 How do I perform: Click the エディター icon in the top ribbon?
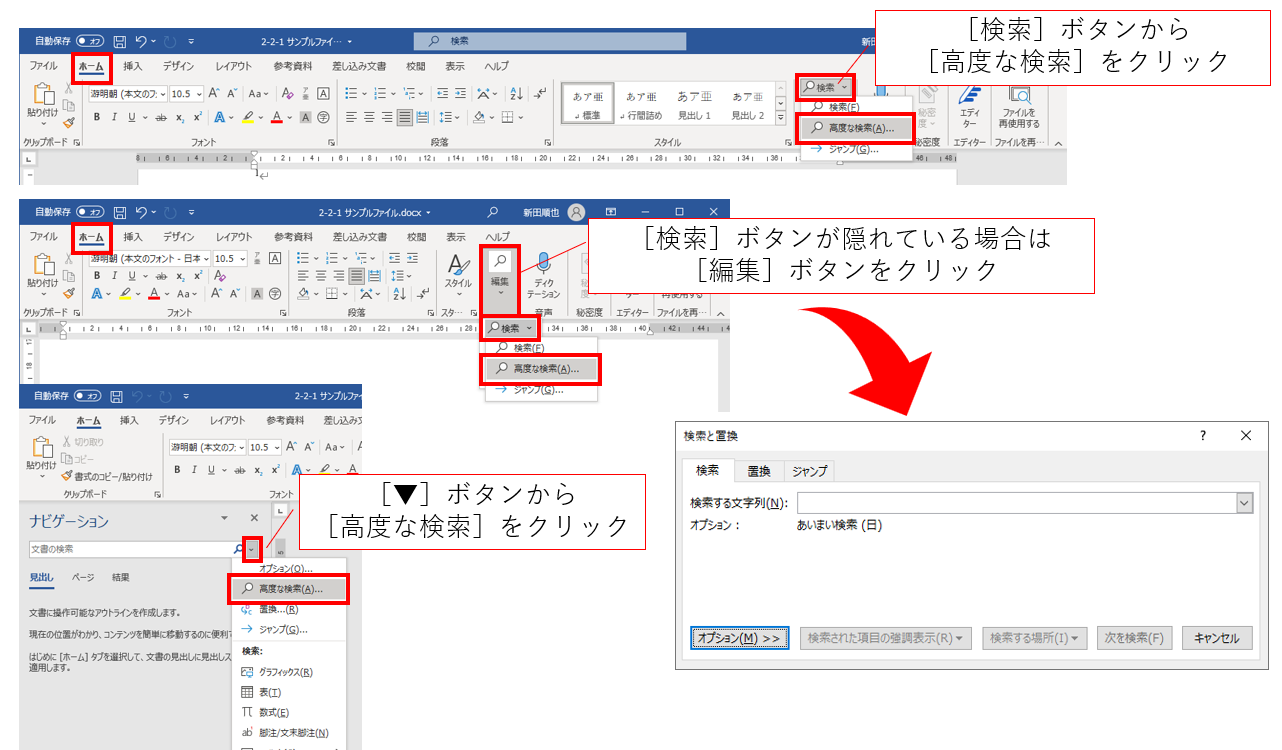click(x=969, y=103)
